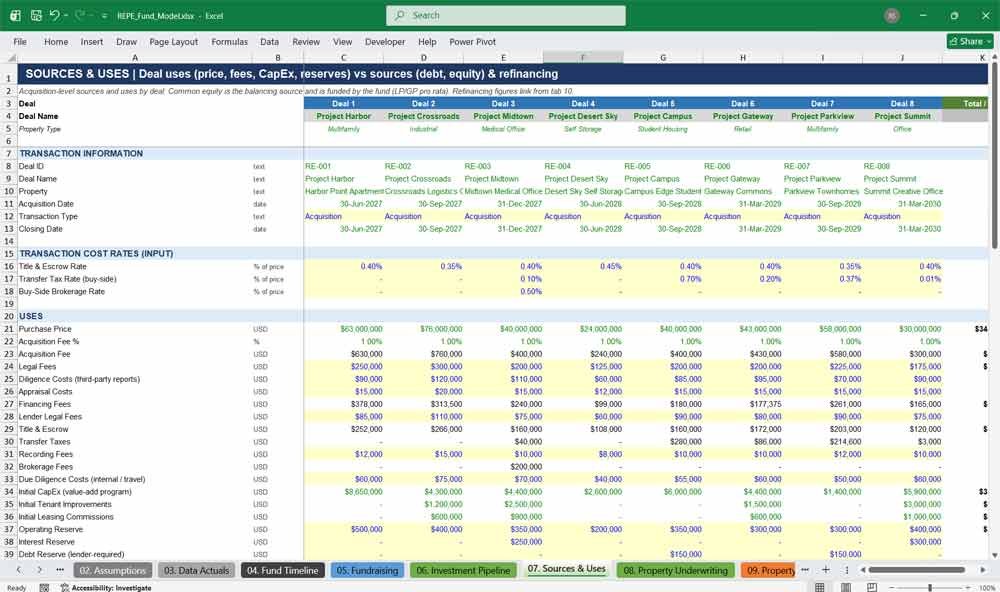Open the Help ribbon tab
The image size is (1000, 592).
[427, 41]
